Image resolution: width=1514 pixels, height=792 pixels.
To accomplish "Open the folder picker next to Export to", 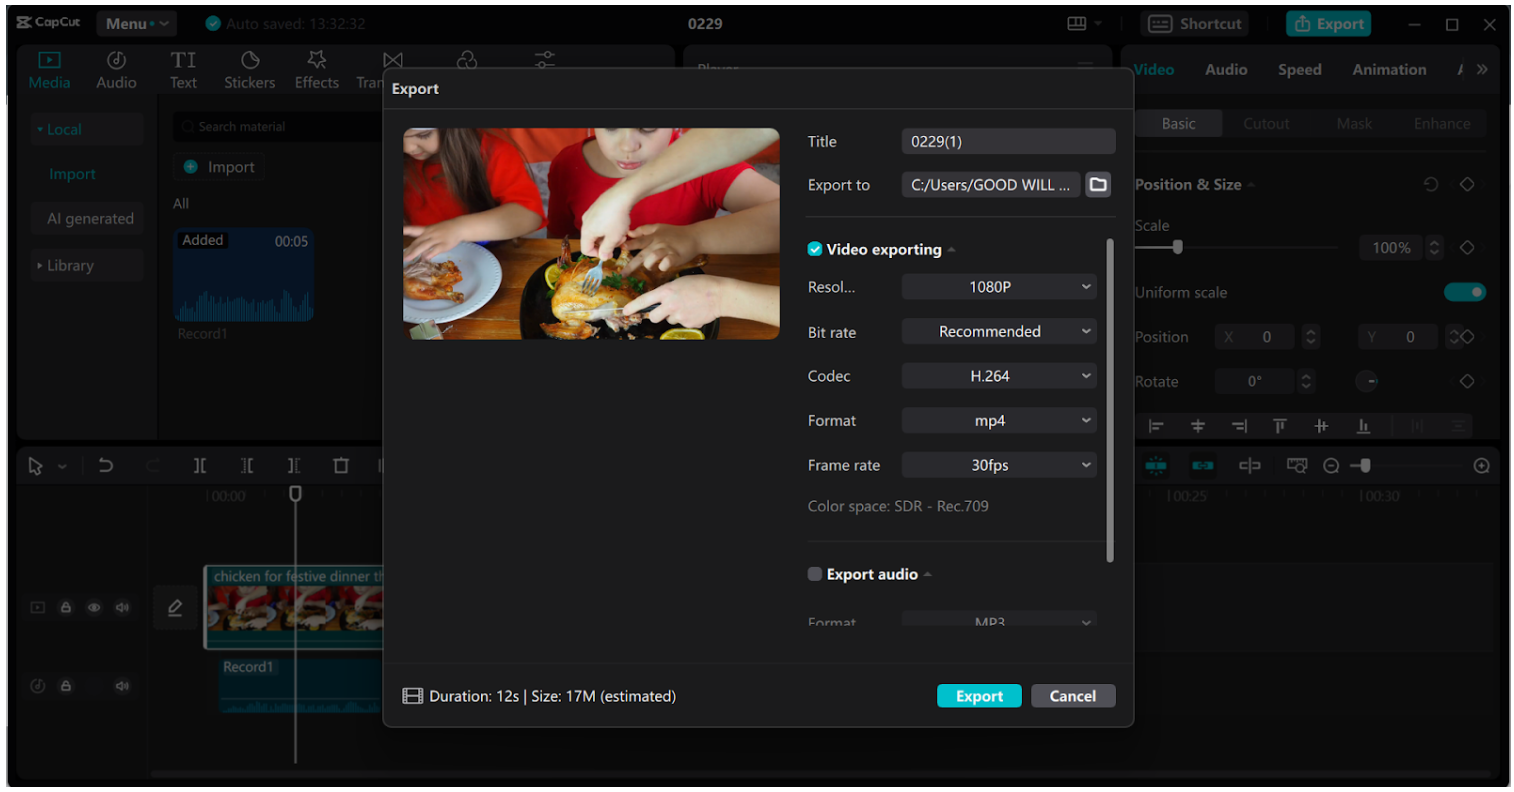I will point(1097,184).
